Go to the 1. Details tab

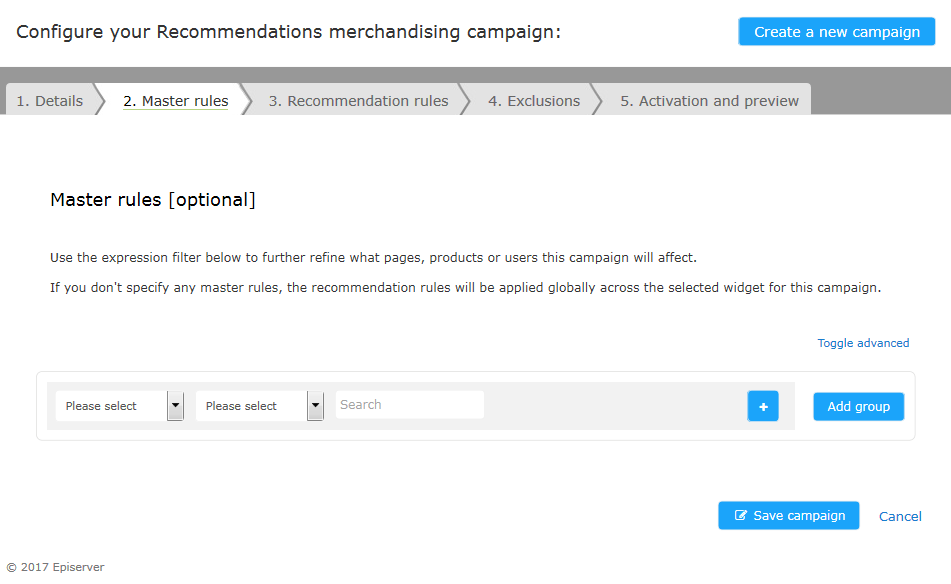click(50, 101)
